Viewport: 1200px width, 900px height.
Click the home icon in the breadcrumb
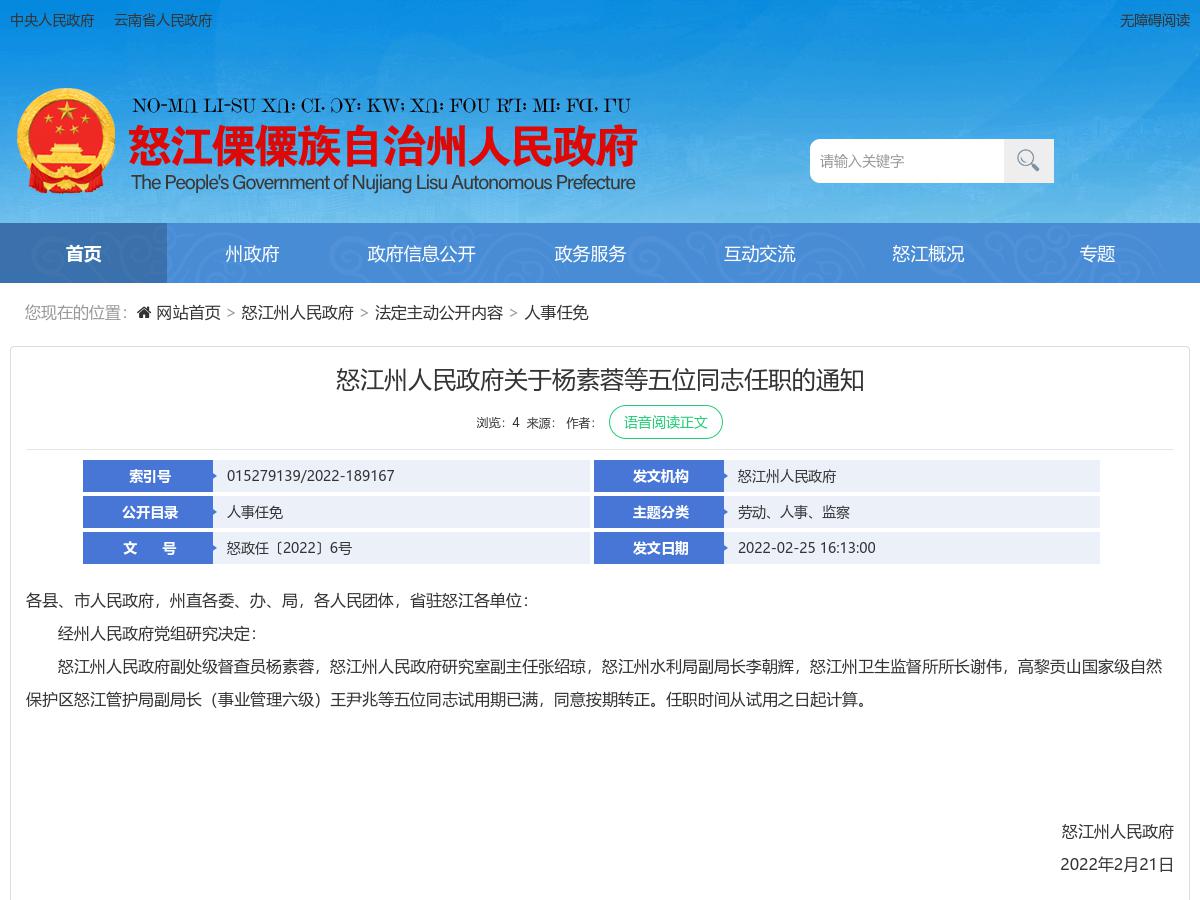point(142,313)
